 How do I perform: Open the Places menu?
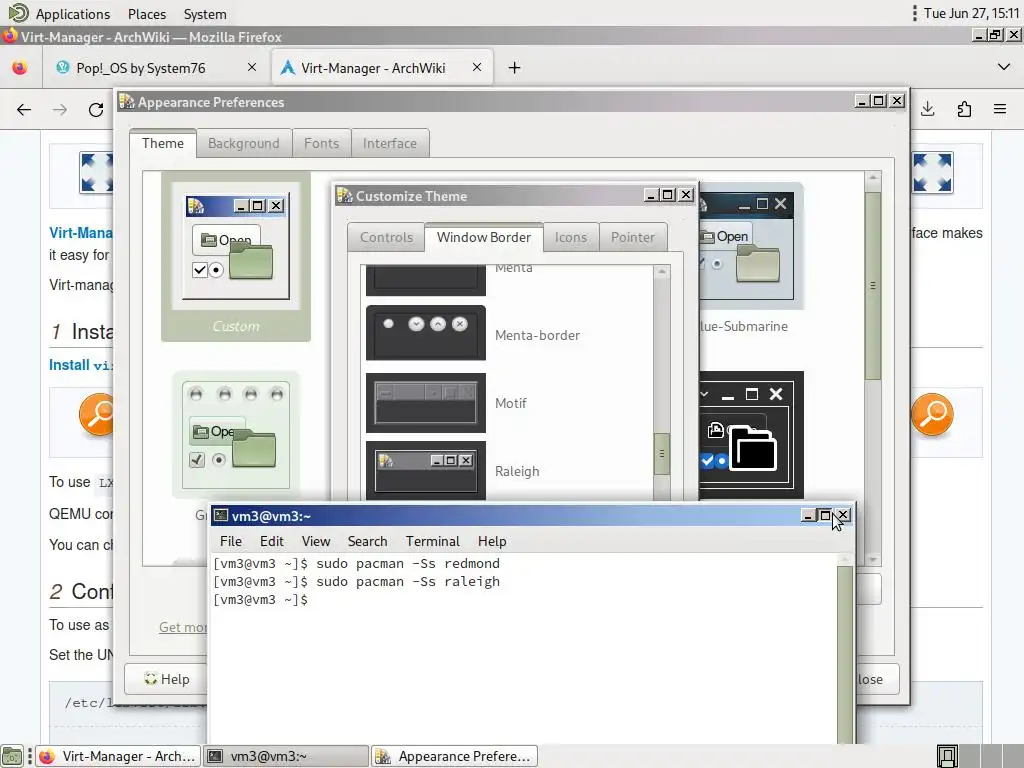point(147,14)
